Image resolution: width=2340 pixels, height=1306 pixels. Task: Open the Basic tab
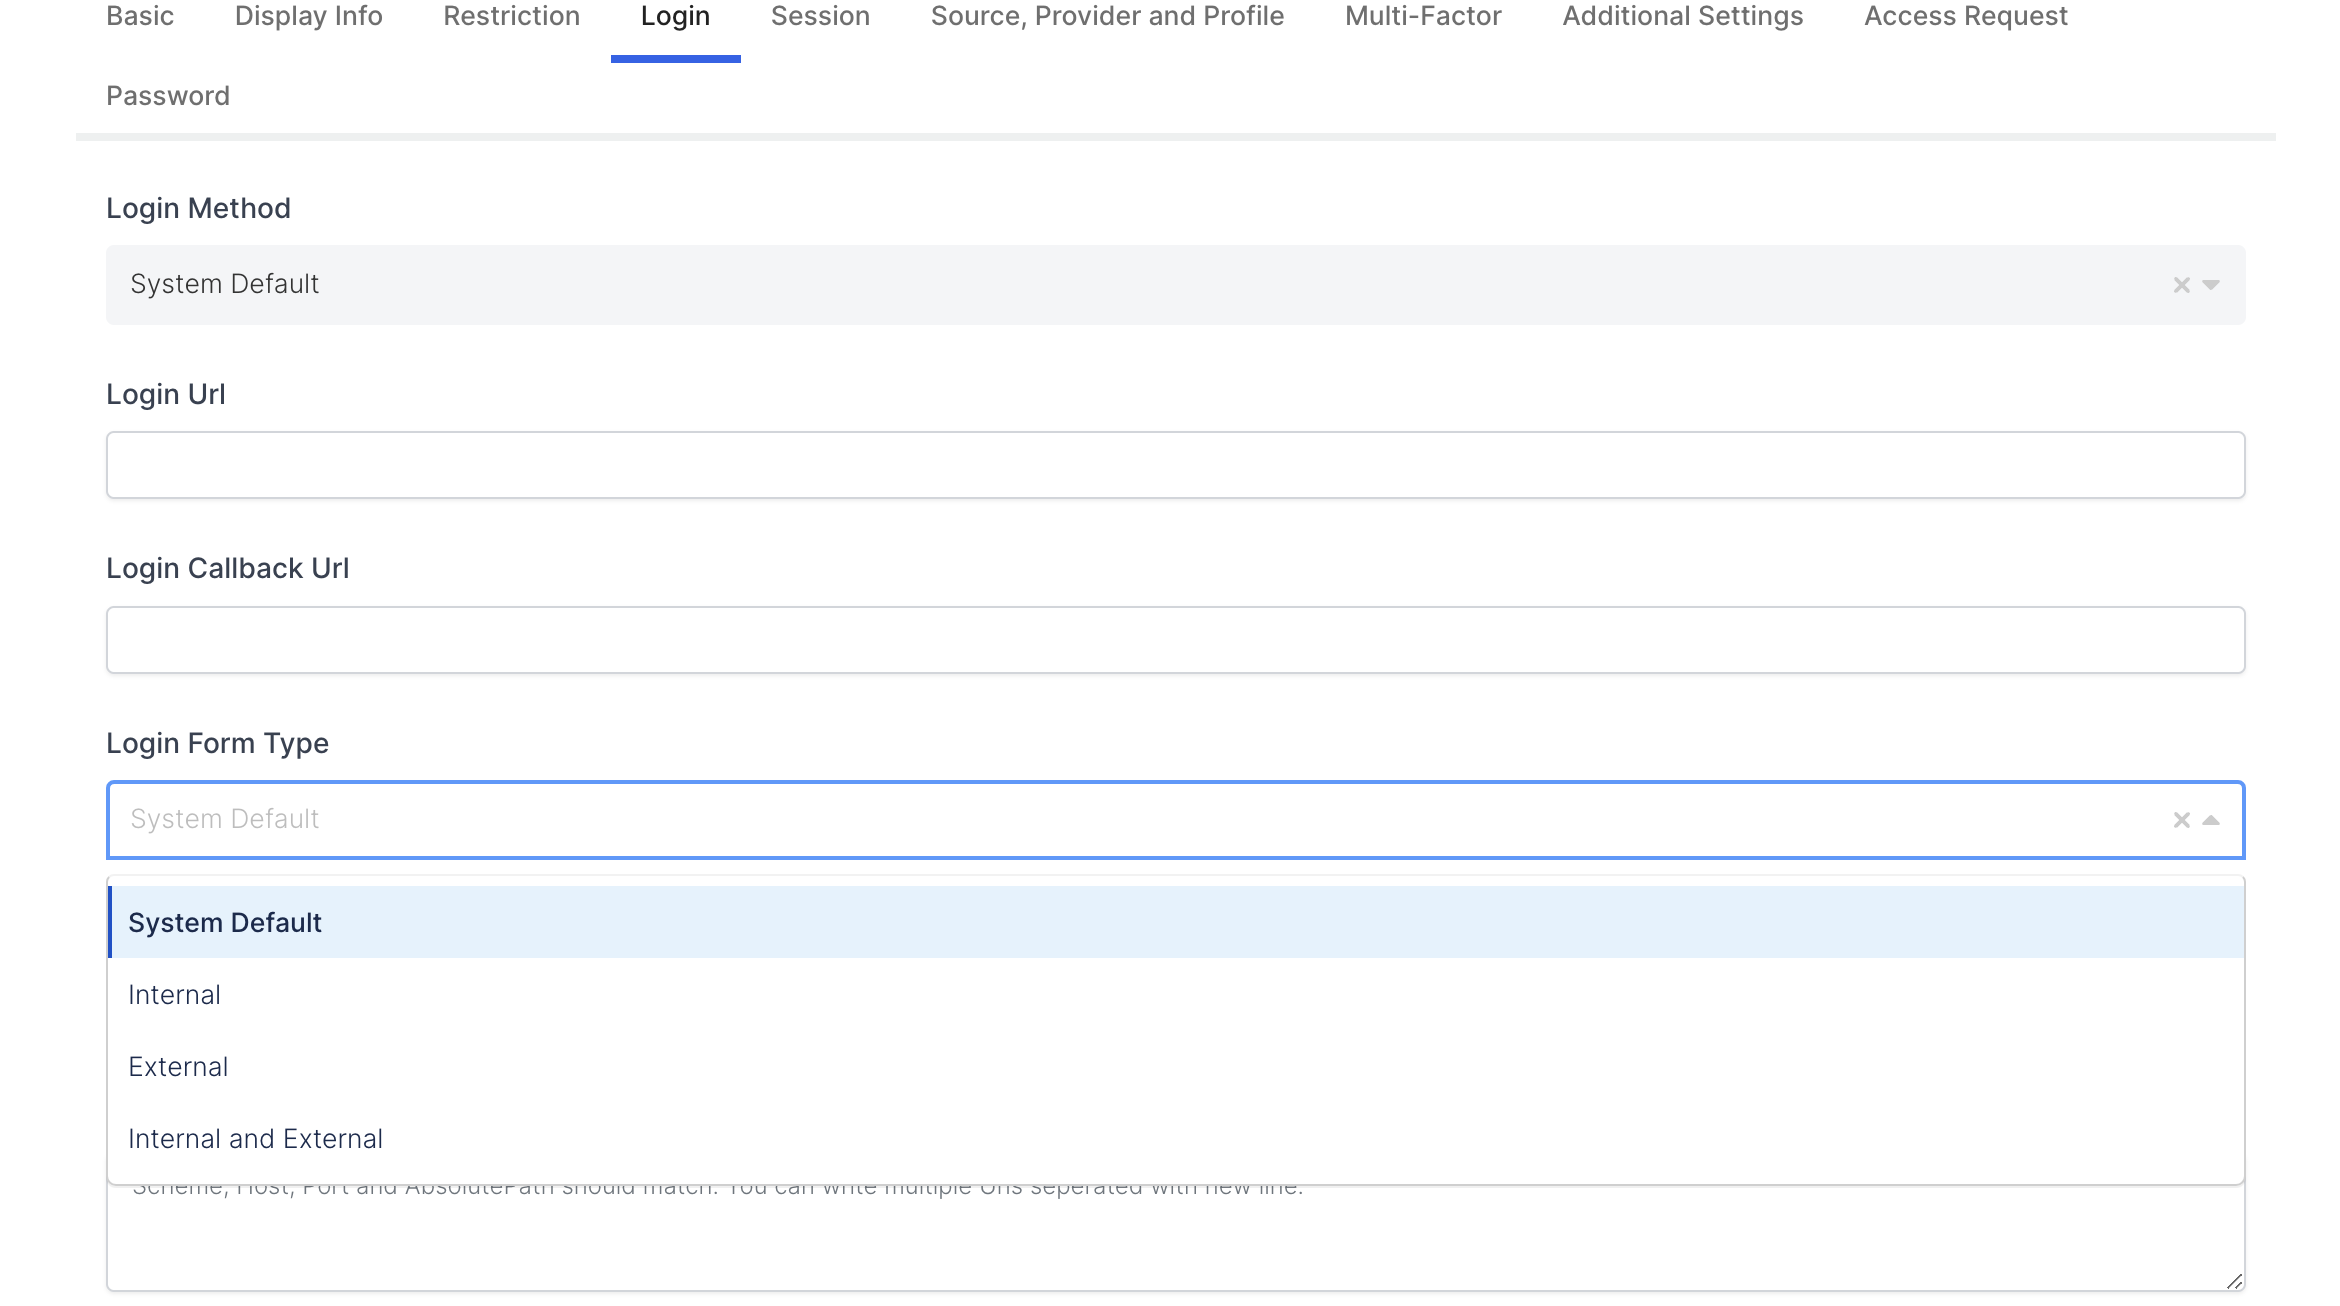(140, 17)
